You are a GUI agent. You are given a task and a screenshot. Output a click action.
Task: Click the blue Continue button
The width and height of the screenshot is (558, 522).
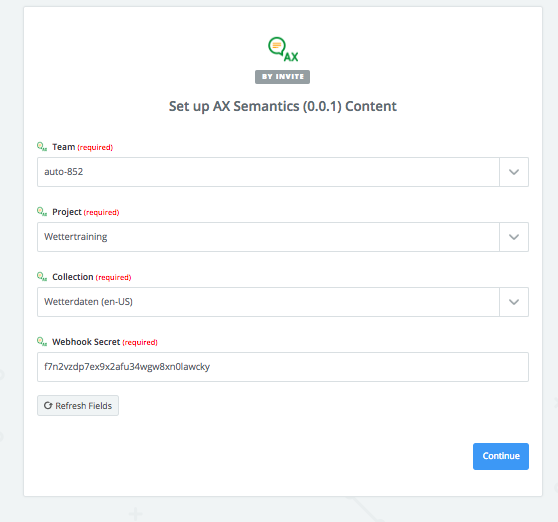501,456
